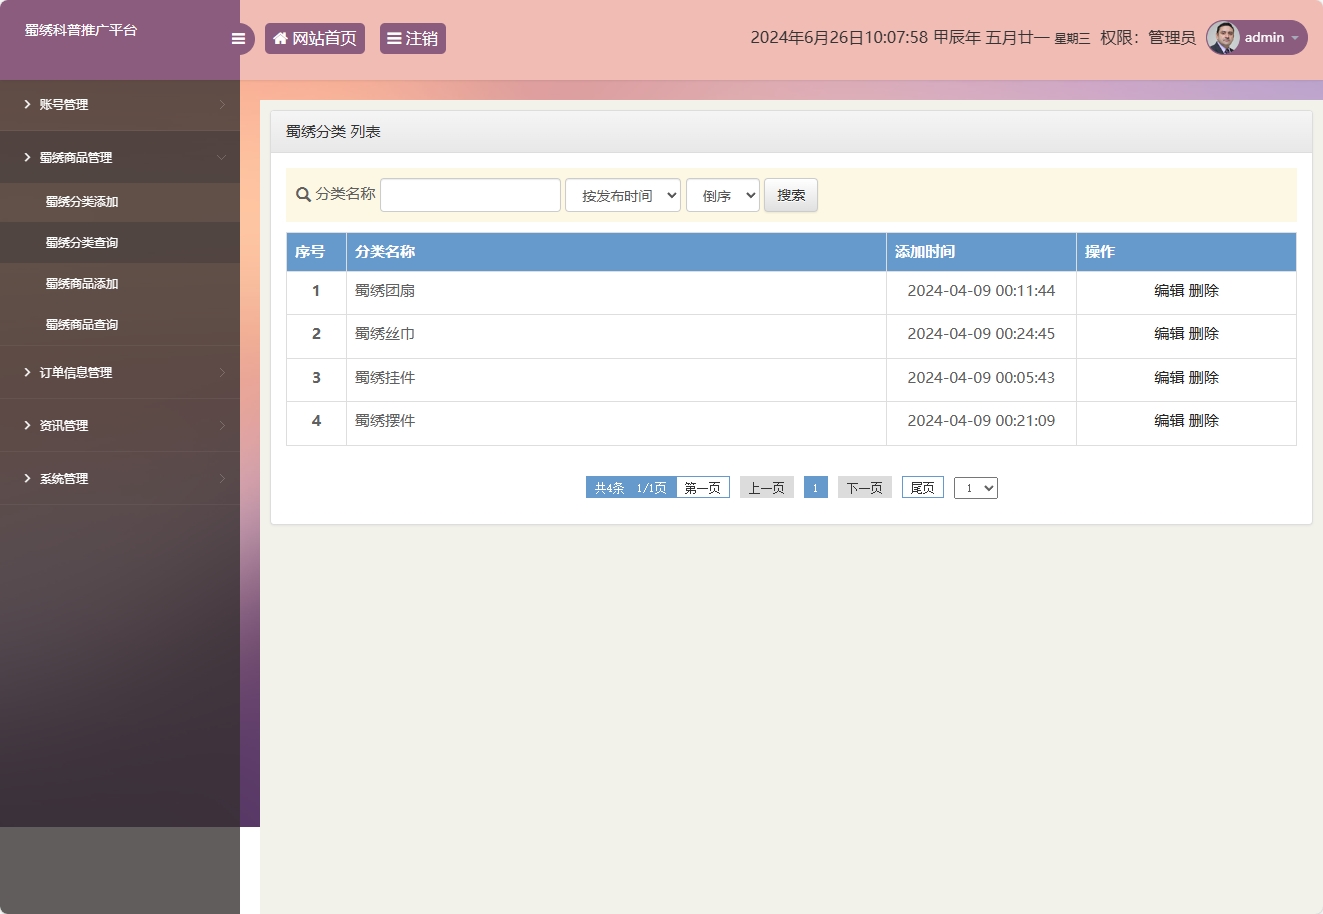Click the 搜索 search button
This screenshot has height=914, width=1323.
(x=790, y=195)
